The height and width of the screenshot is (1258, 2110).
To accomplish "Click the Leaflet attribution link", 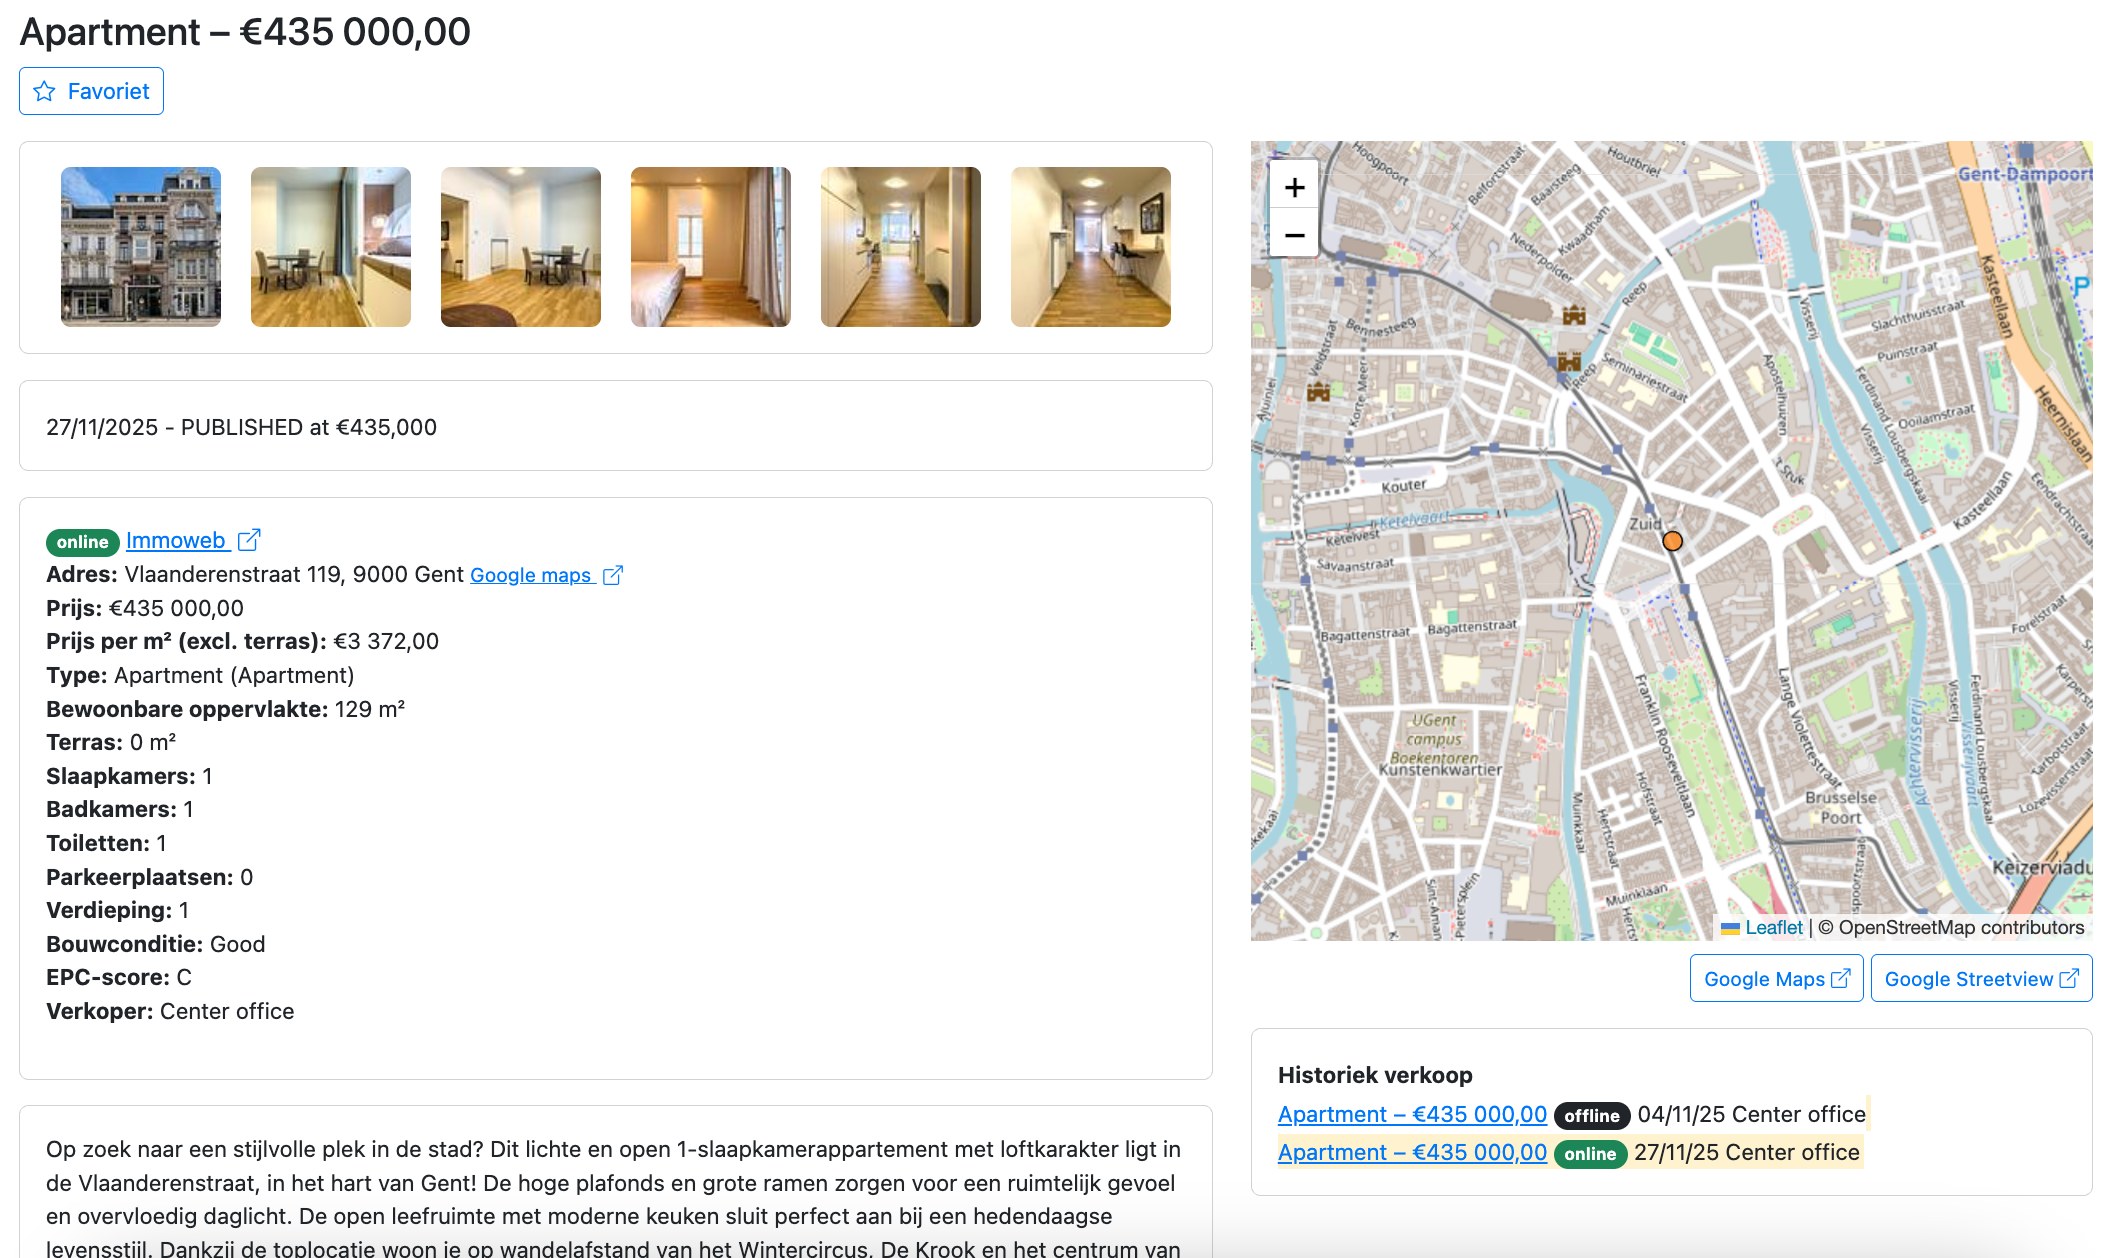I will (1773, 927).
